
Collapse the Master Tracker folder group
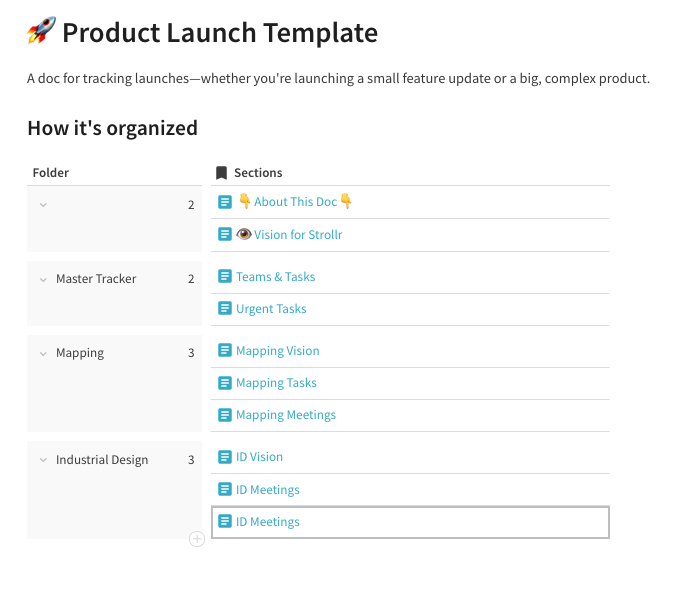pyautogui.click(x=43, y=280)
